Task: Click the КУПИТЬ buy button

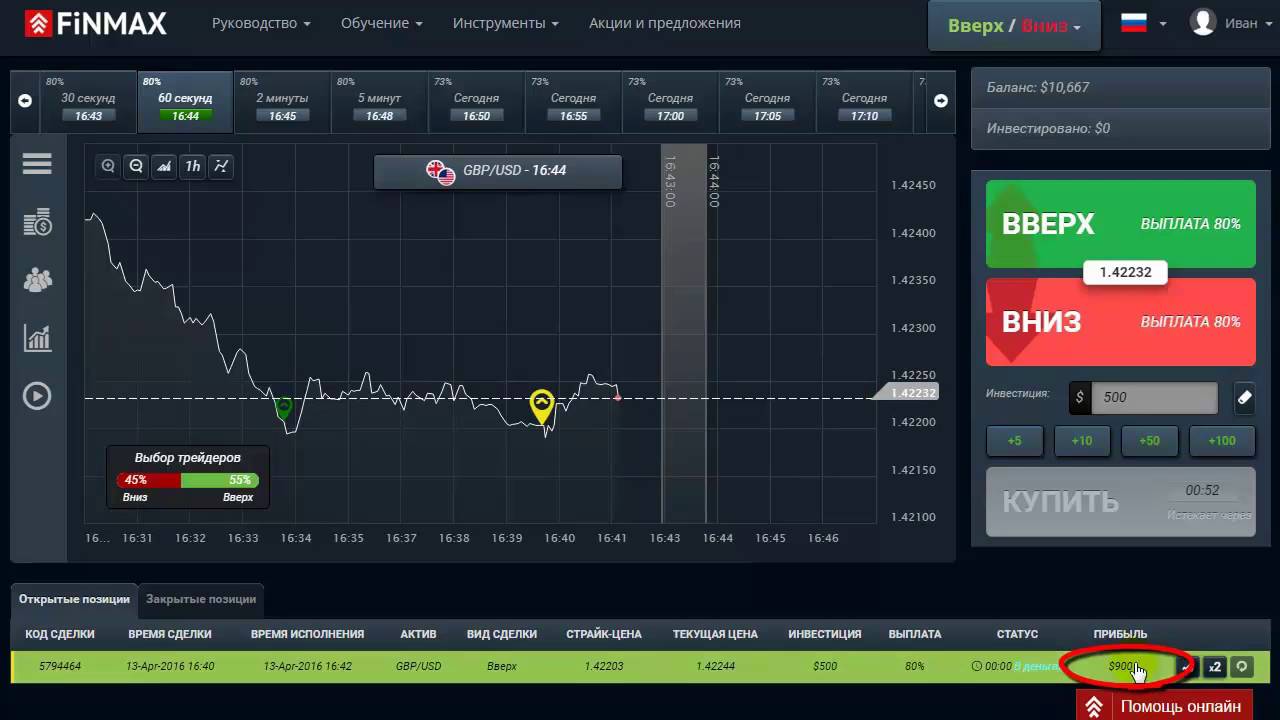Action: pos(1120,502)
